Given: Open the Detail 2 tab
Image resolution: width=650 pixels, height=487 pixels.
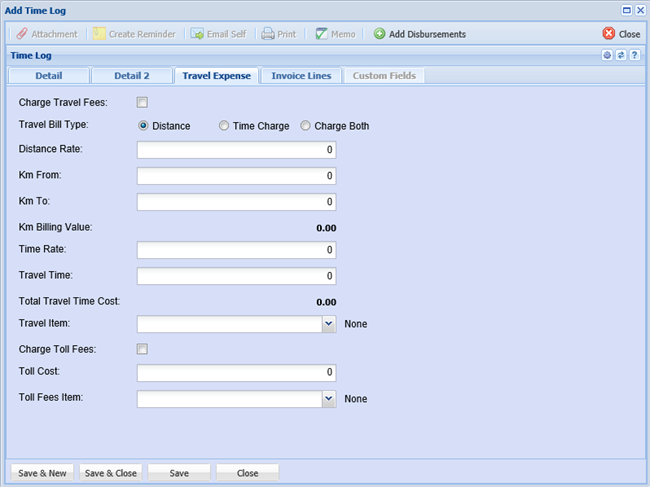Looking at the screenshot, I should [x=130, y=76].
